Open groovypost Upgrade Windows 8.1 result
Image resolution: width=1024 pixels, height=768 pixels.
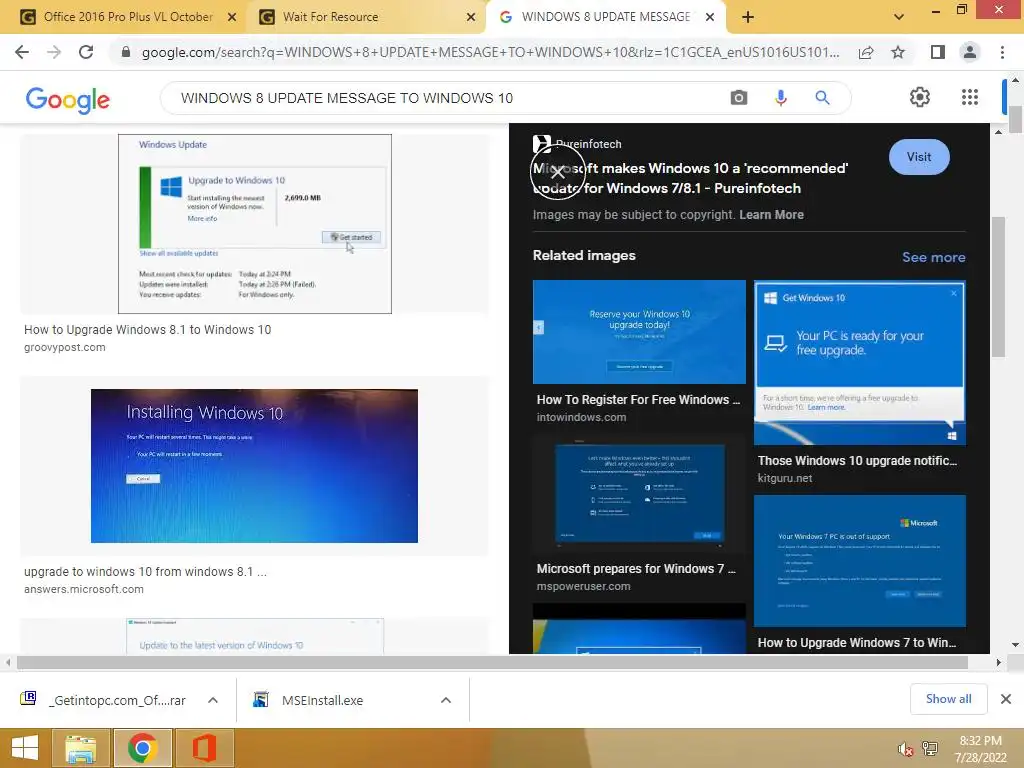click(148, 330)
